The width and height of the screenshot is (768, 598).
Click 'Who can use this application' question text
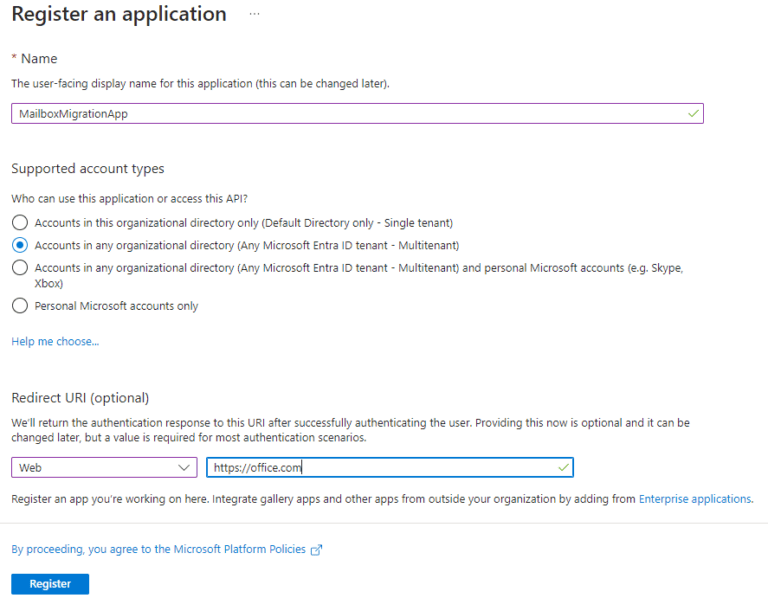point(129,199)
